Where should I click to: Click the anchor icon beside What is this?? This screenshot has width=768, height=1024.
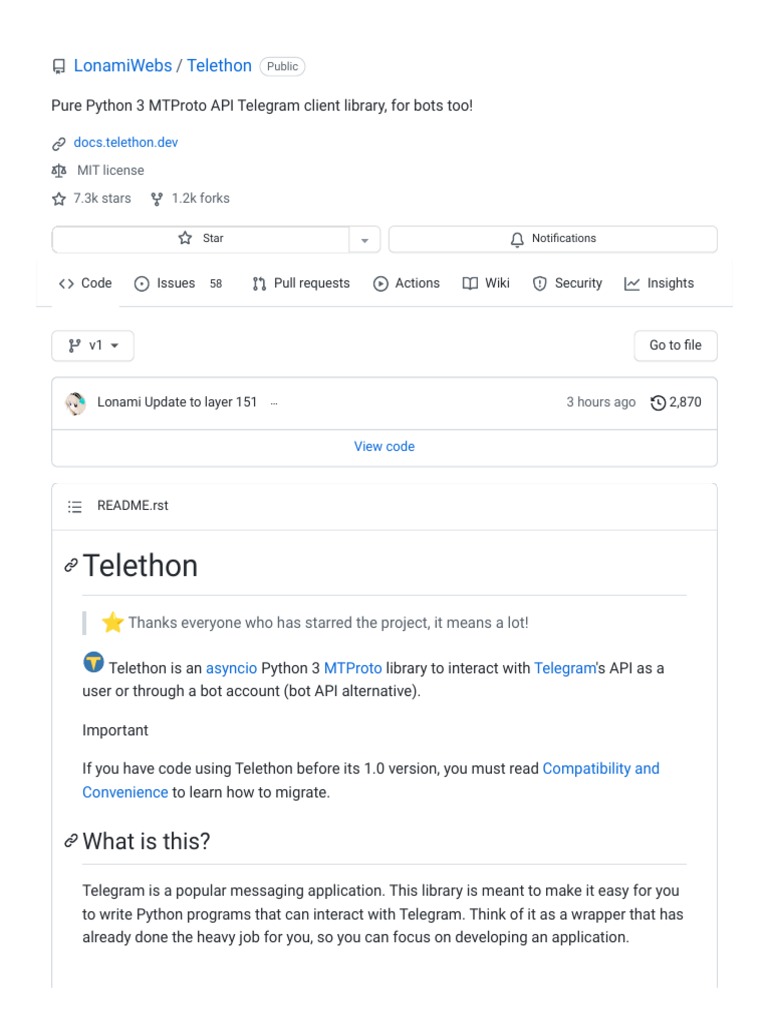click(71, 841)
